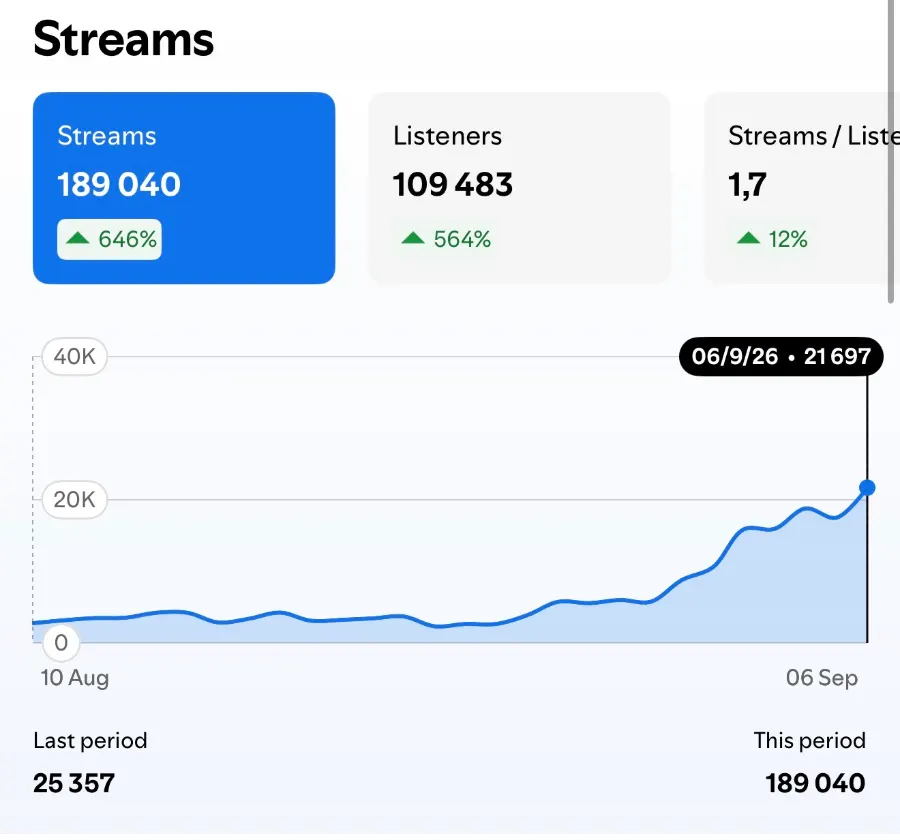Click the This period label
This screenshot has height=840, width=900.
(809, 741)
